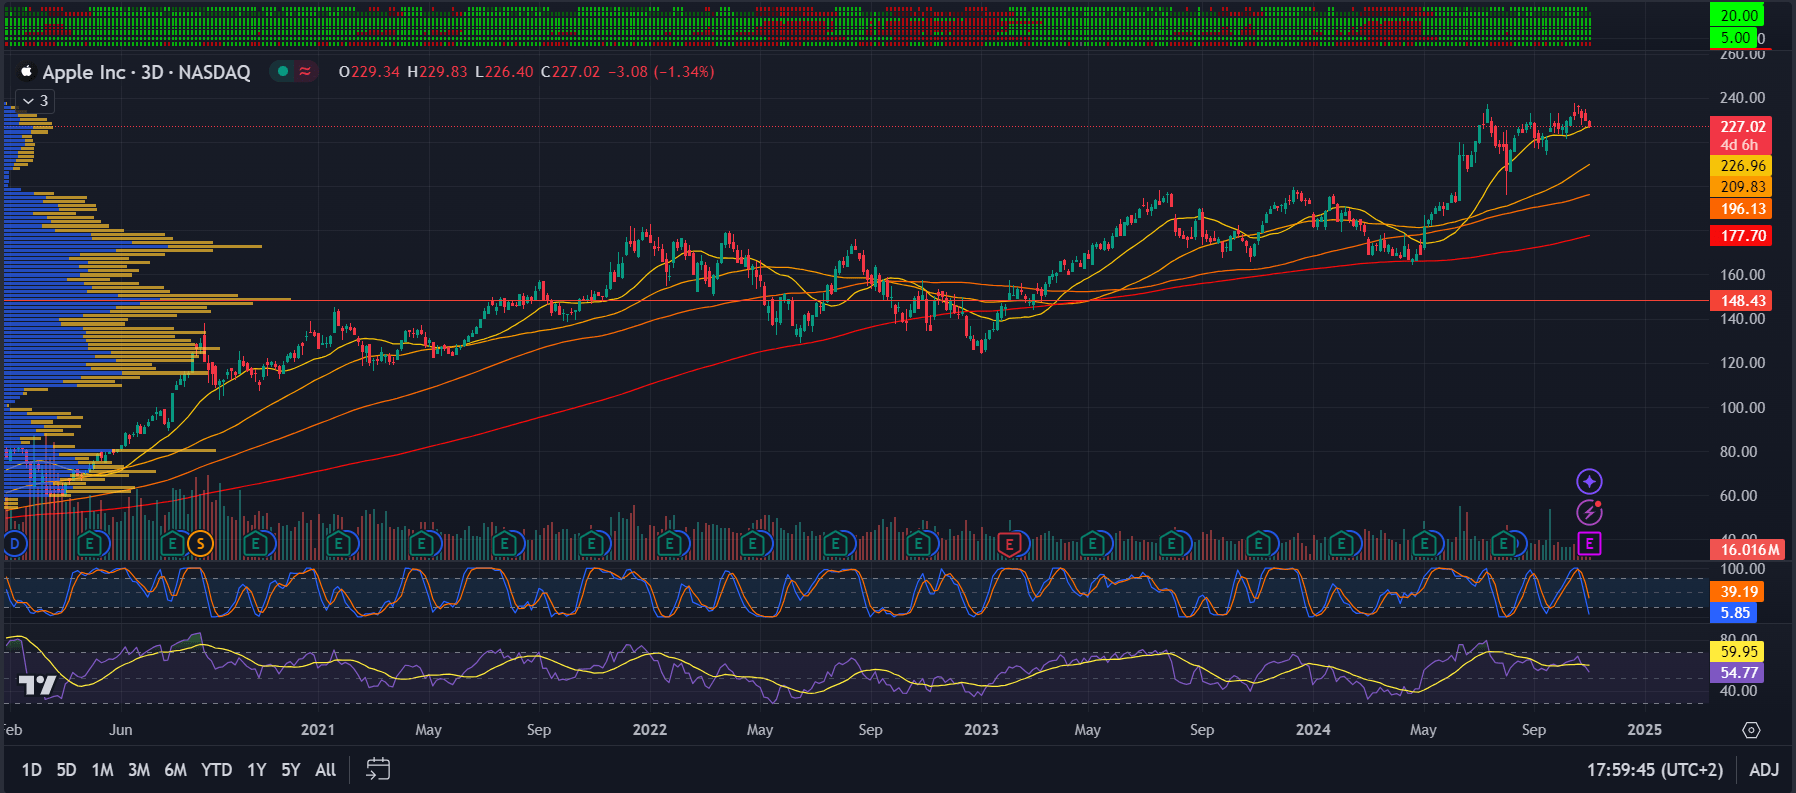Click the change value −3.08 (−1.34%)
The height and width of the screenshot is (793, 1796).
[662, 72]
